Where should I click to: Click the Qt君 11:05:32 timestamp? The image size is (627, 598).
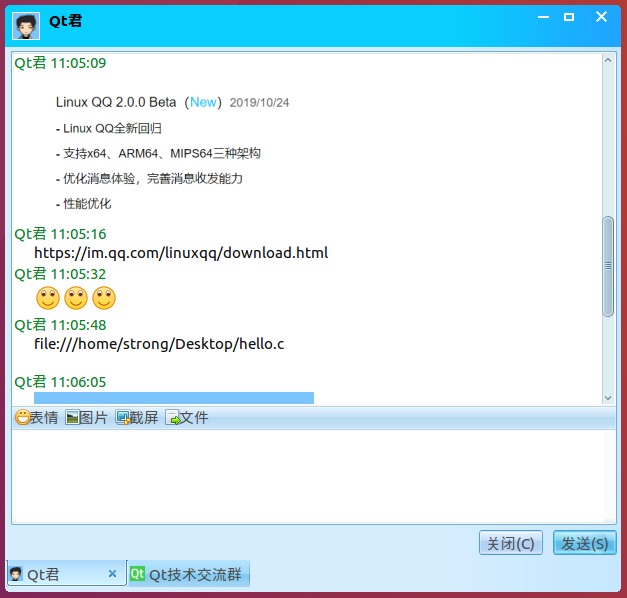click(60, 274)
